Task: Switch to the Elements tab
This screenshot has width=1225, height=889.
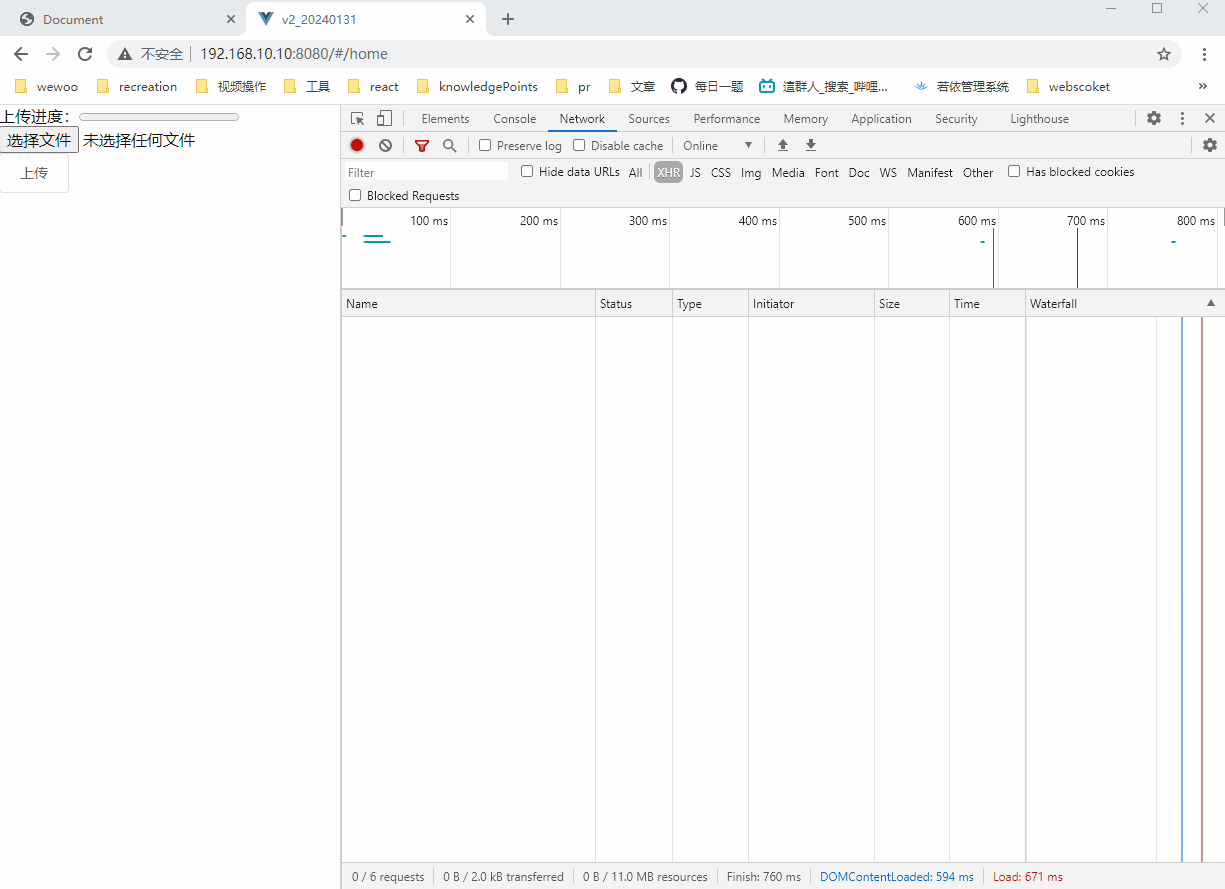Action: [x=445, y=118]
